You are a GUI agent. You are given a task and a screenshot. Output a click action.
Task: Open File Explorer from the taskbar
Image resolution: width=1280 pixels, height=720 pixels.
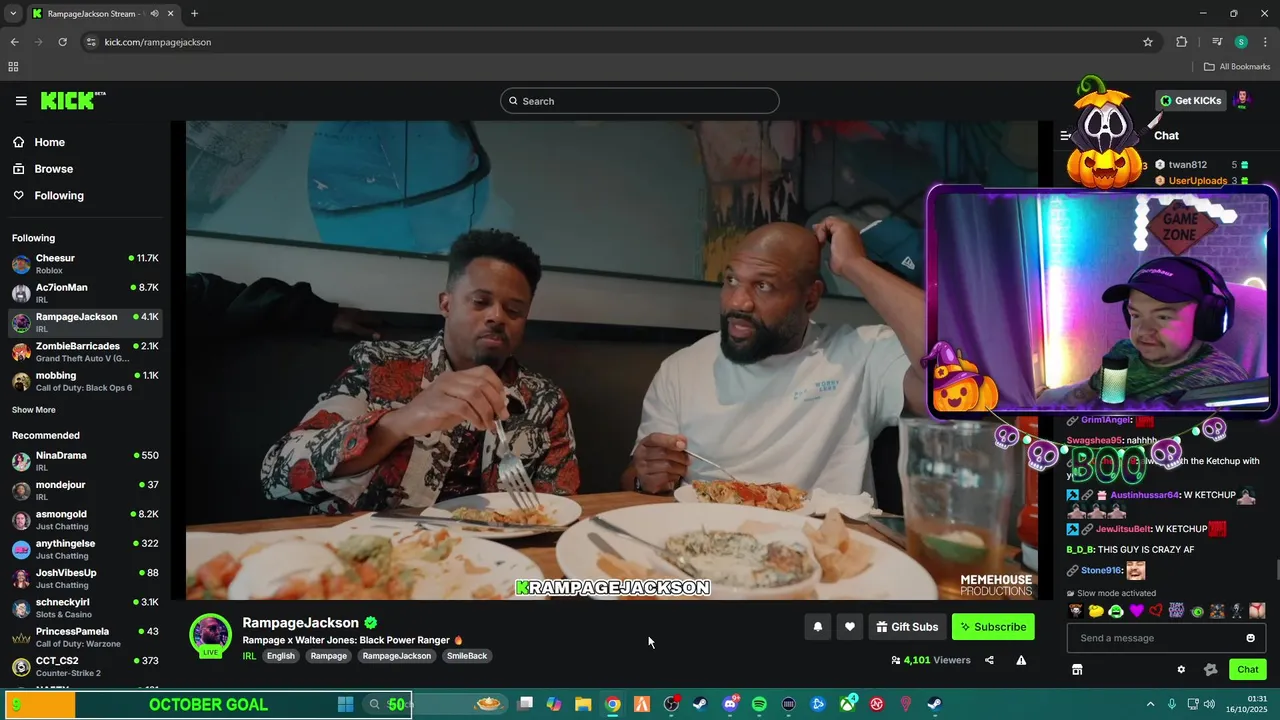[x=583, y=704]
